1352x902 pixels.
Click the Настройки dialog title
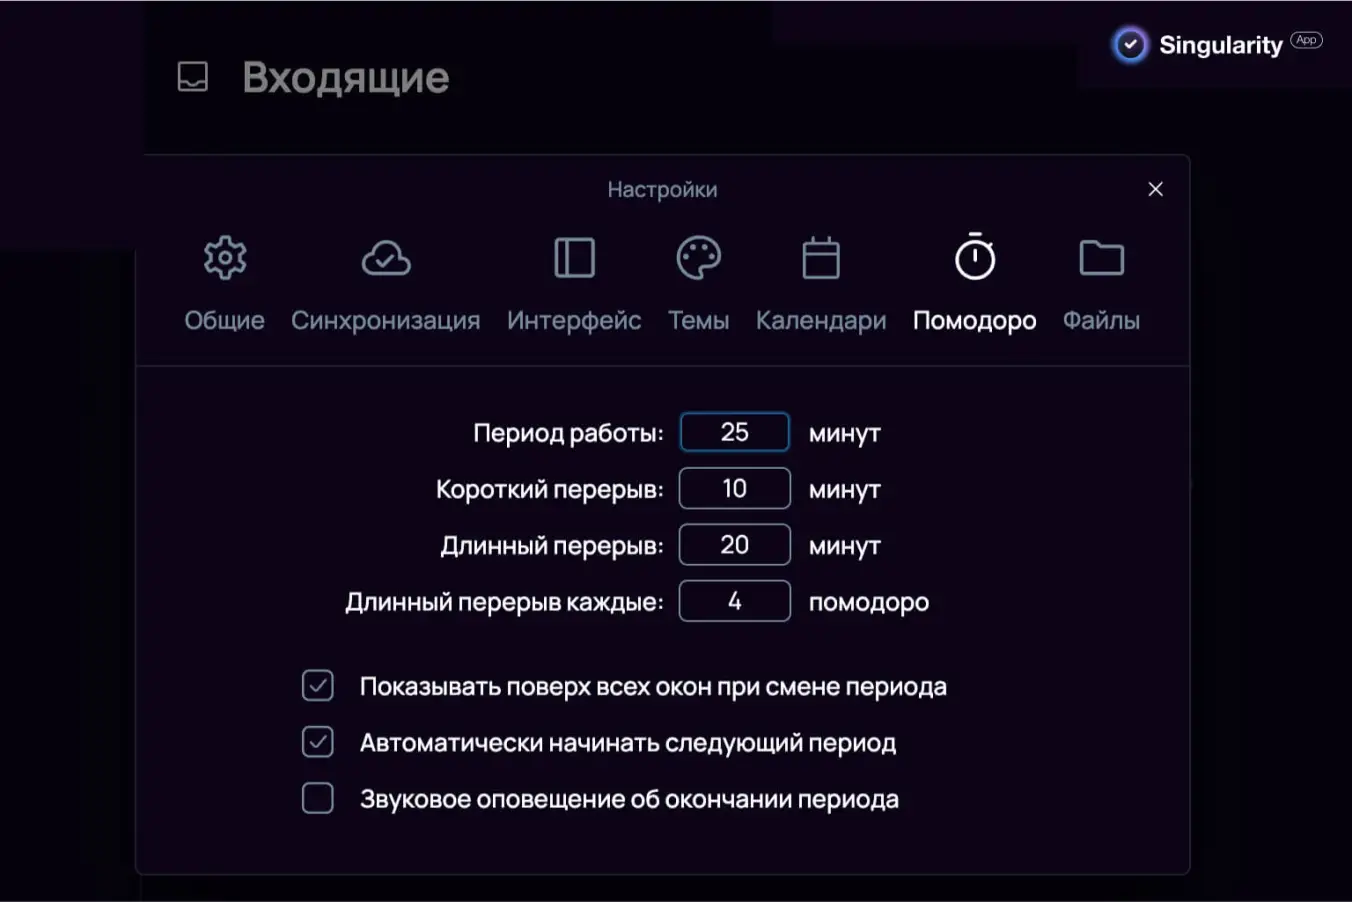pyautogui.click(x=662, y=189)
